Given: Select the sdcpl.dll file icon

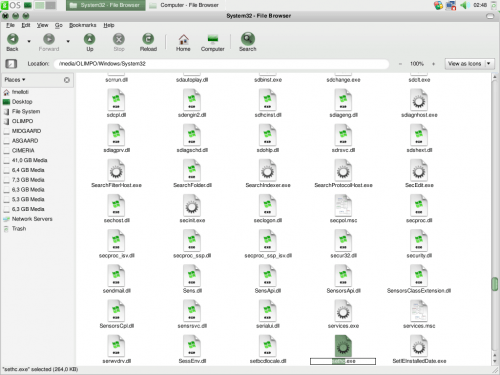Looking at the screenshot, I should pyautogui.click(x=116, y=100).
